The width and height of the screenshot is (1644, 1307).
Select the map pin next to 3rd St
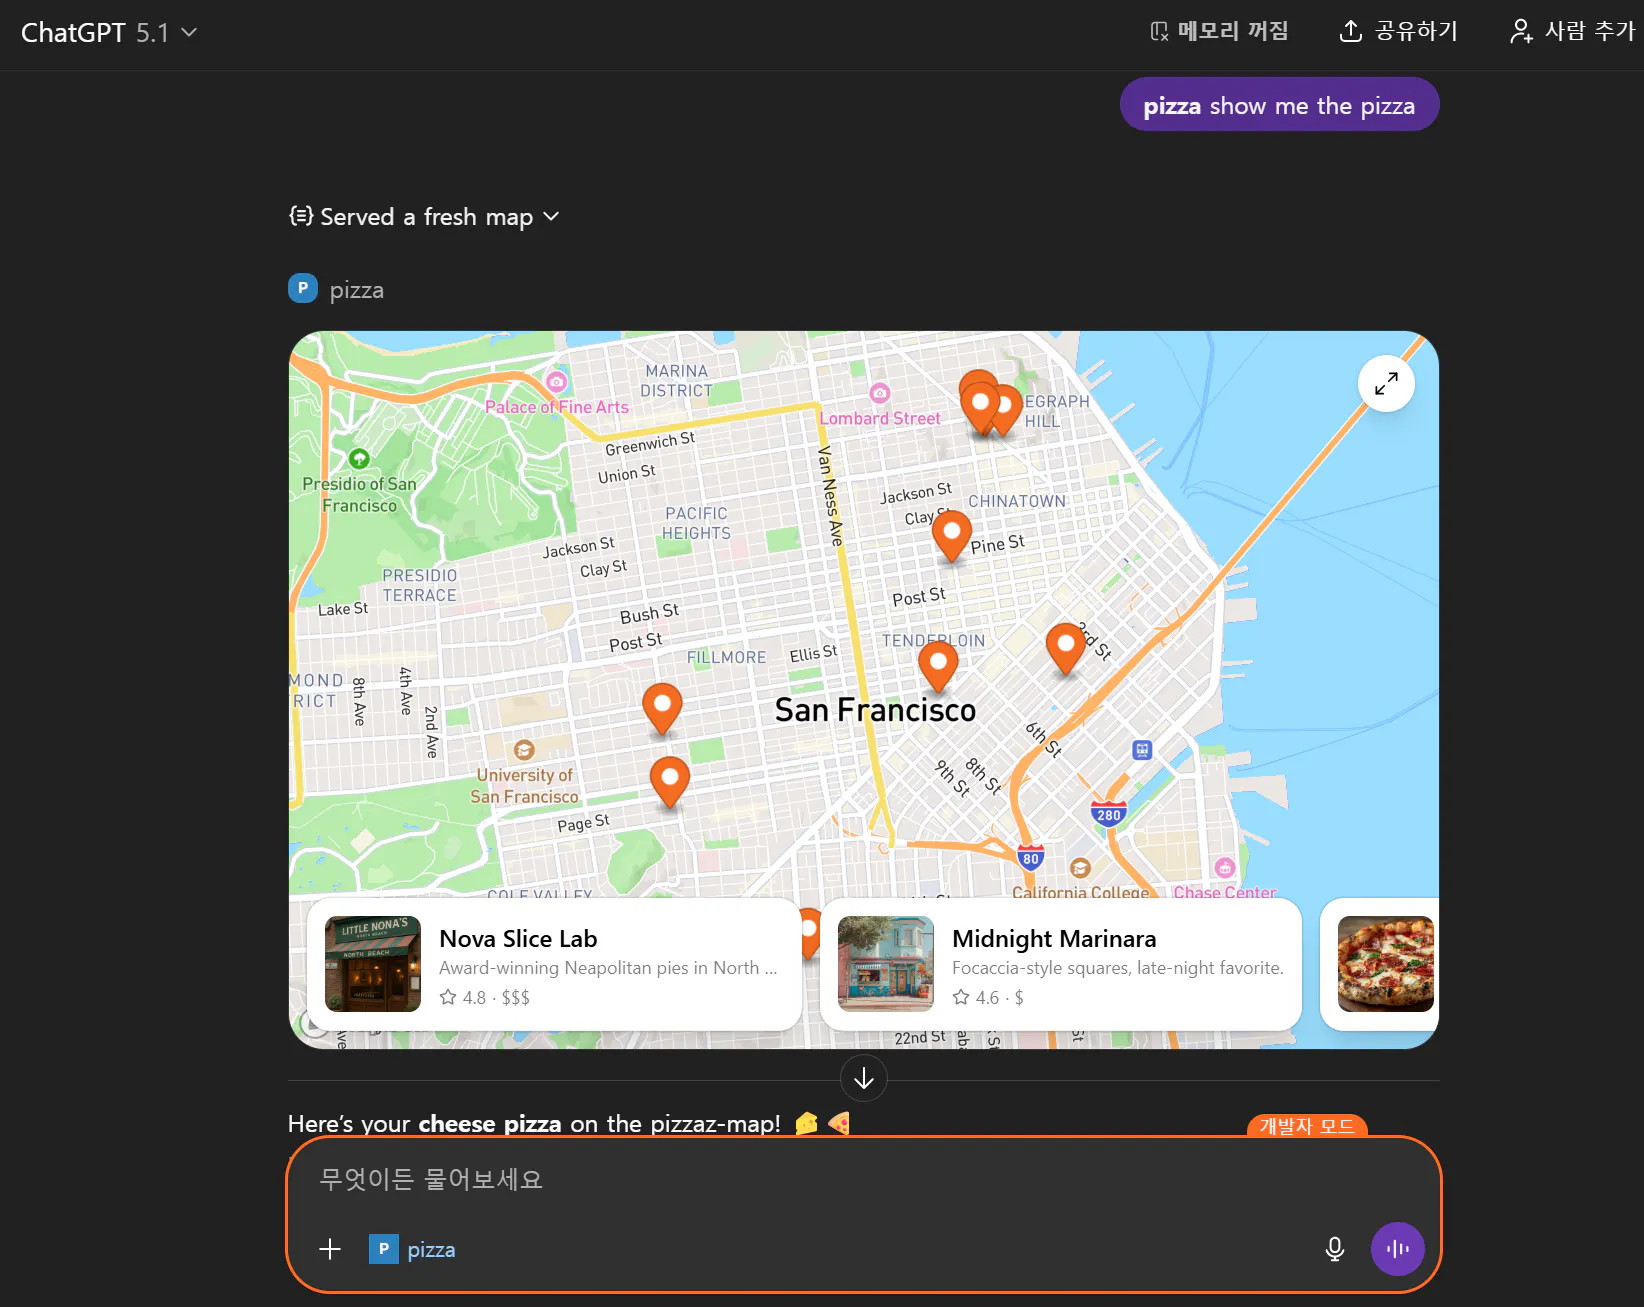1066,648
